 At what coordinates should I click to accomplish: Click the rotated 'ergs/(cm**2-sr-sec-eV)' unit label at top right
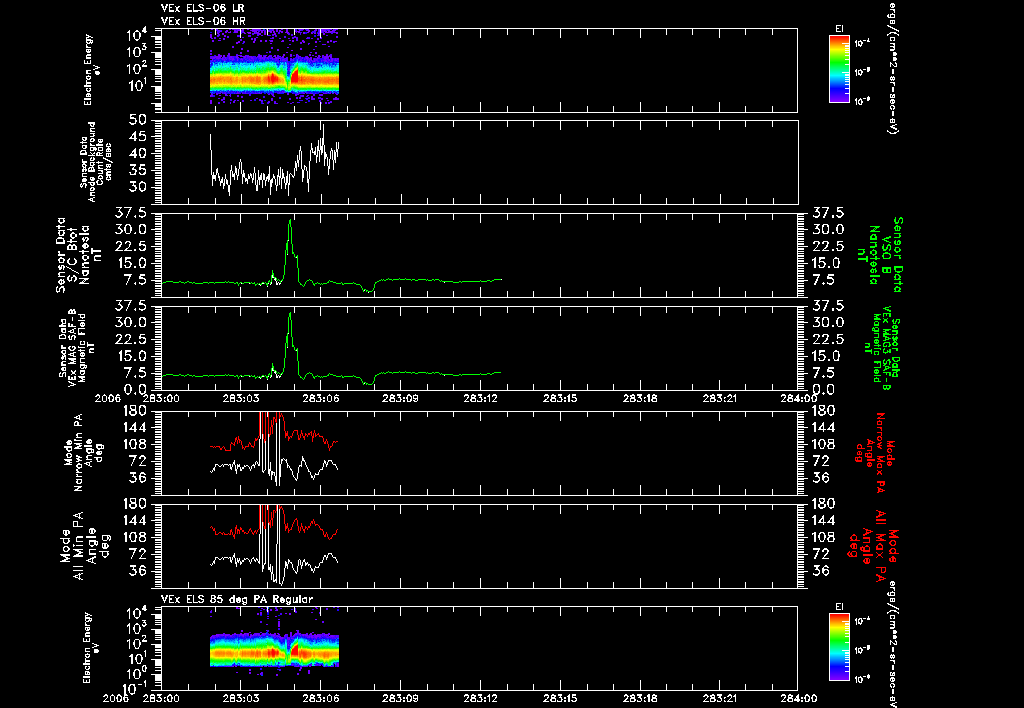tap(891, 69)
